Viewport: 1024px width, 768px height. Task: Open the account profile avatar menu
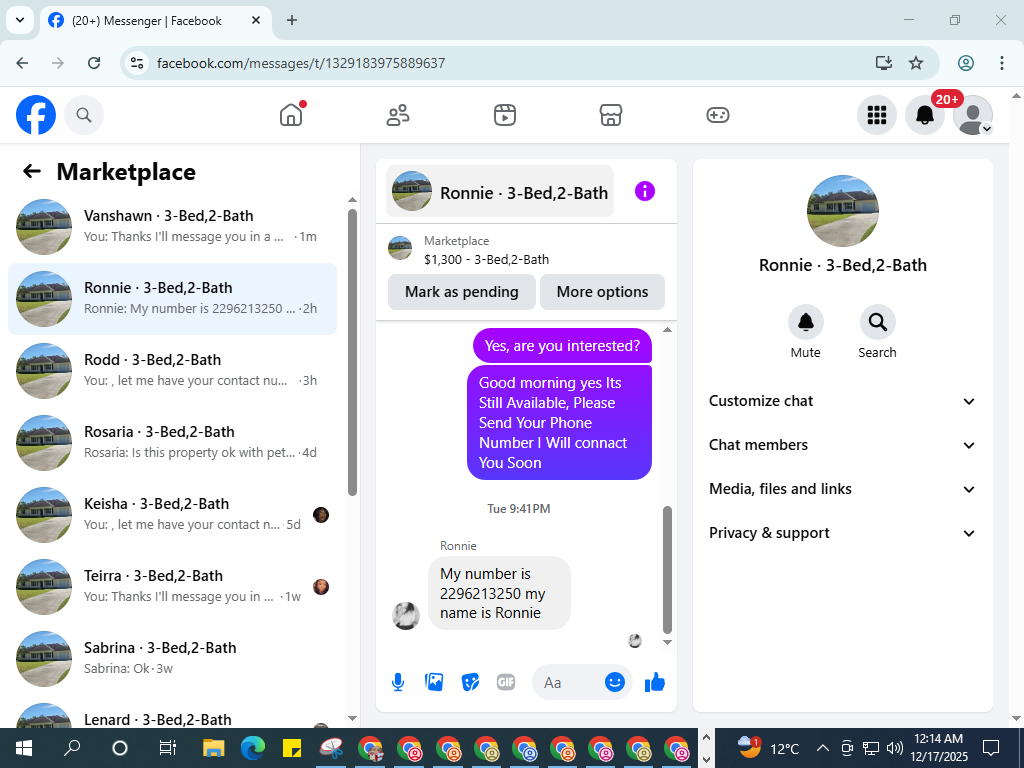point(972,115)
